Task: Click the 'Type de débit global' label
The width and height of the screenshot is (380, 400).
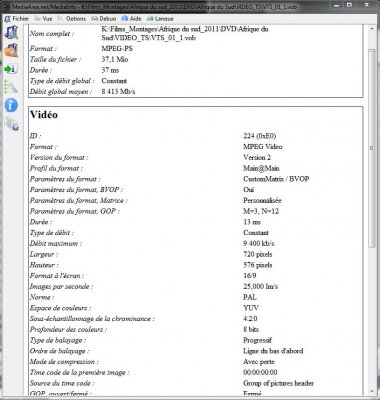Action: coord(62,81)
